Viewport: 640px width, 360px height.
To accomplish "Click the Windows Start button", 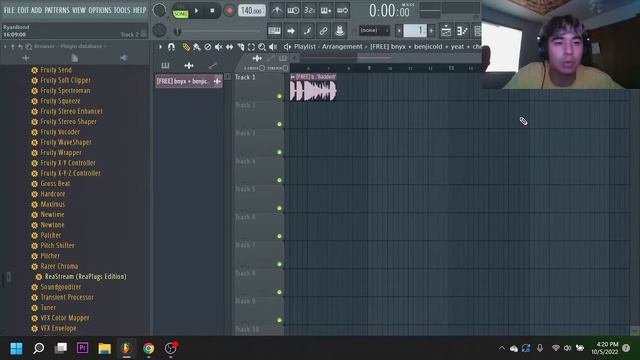I will (x=16, y=348).
